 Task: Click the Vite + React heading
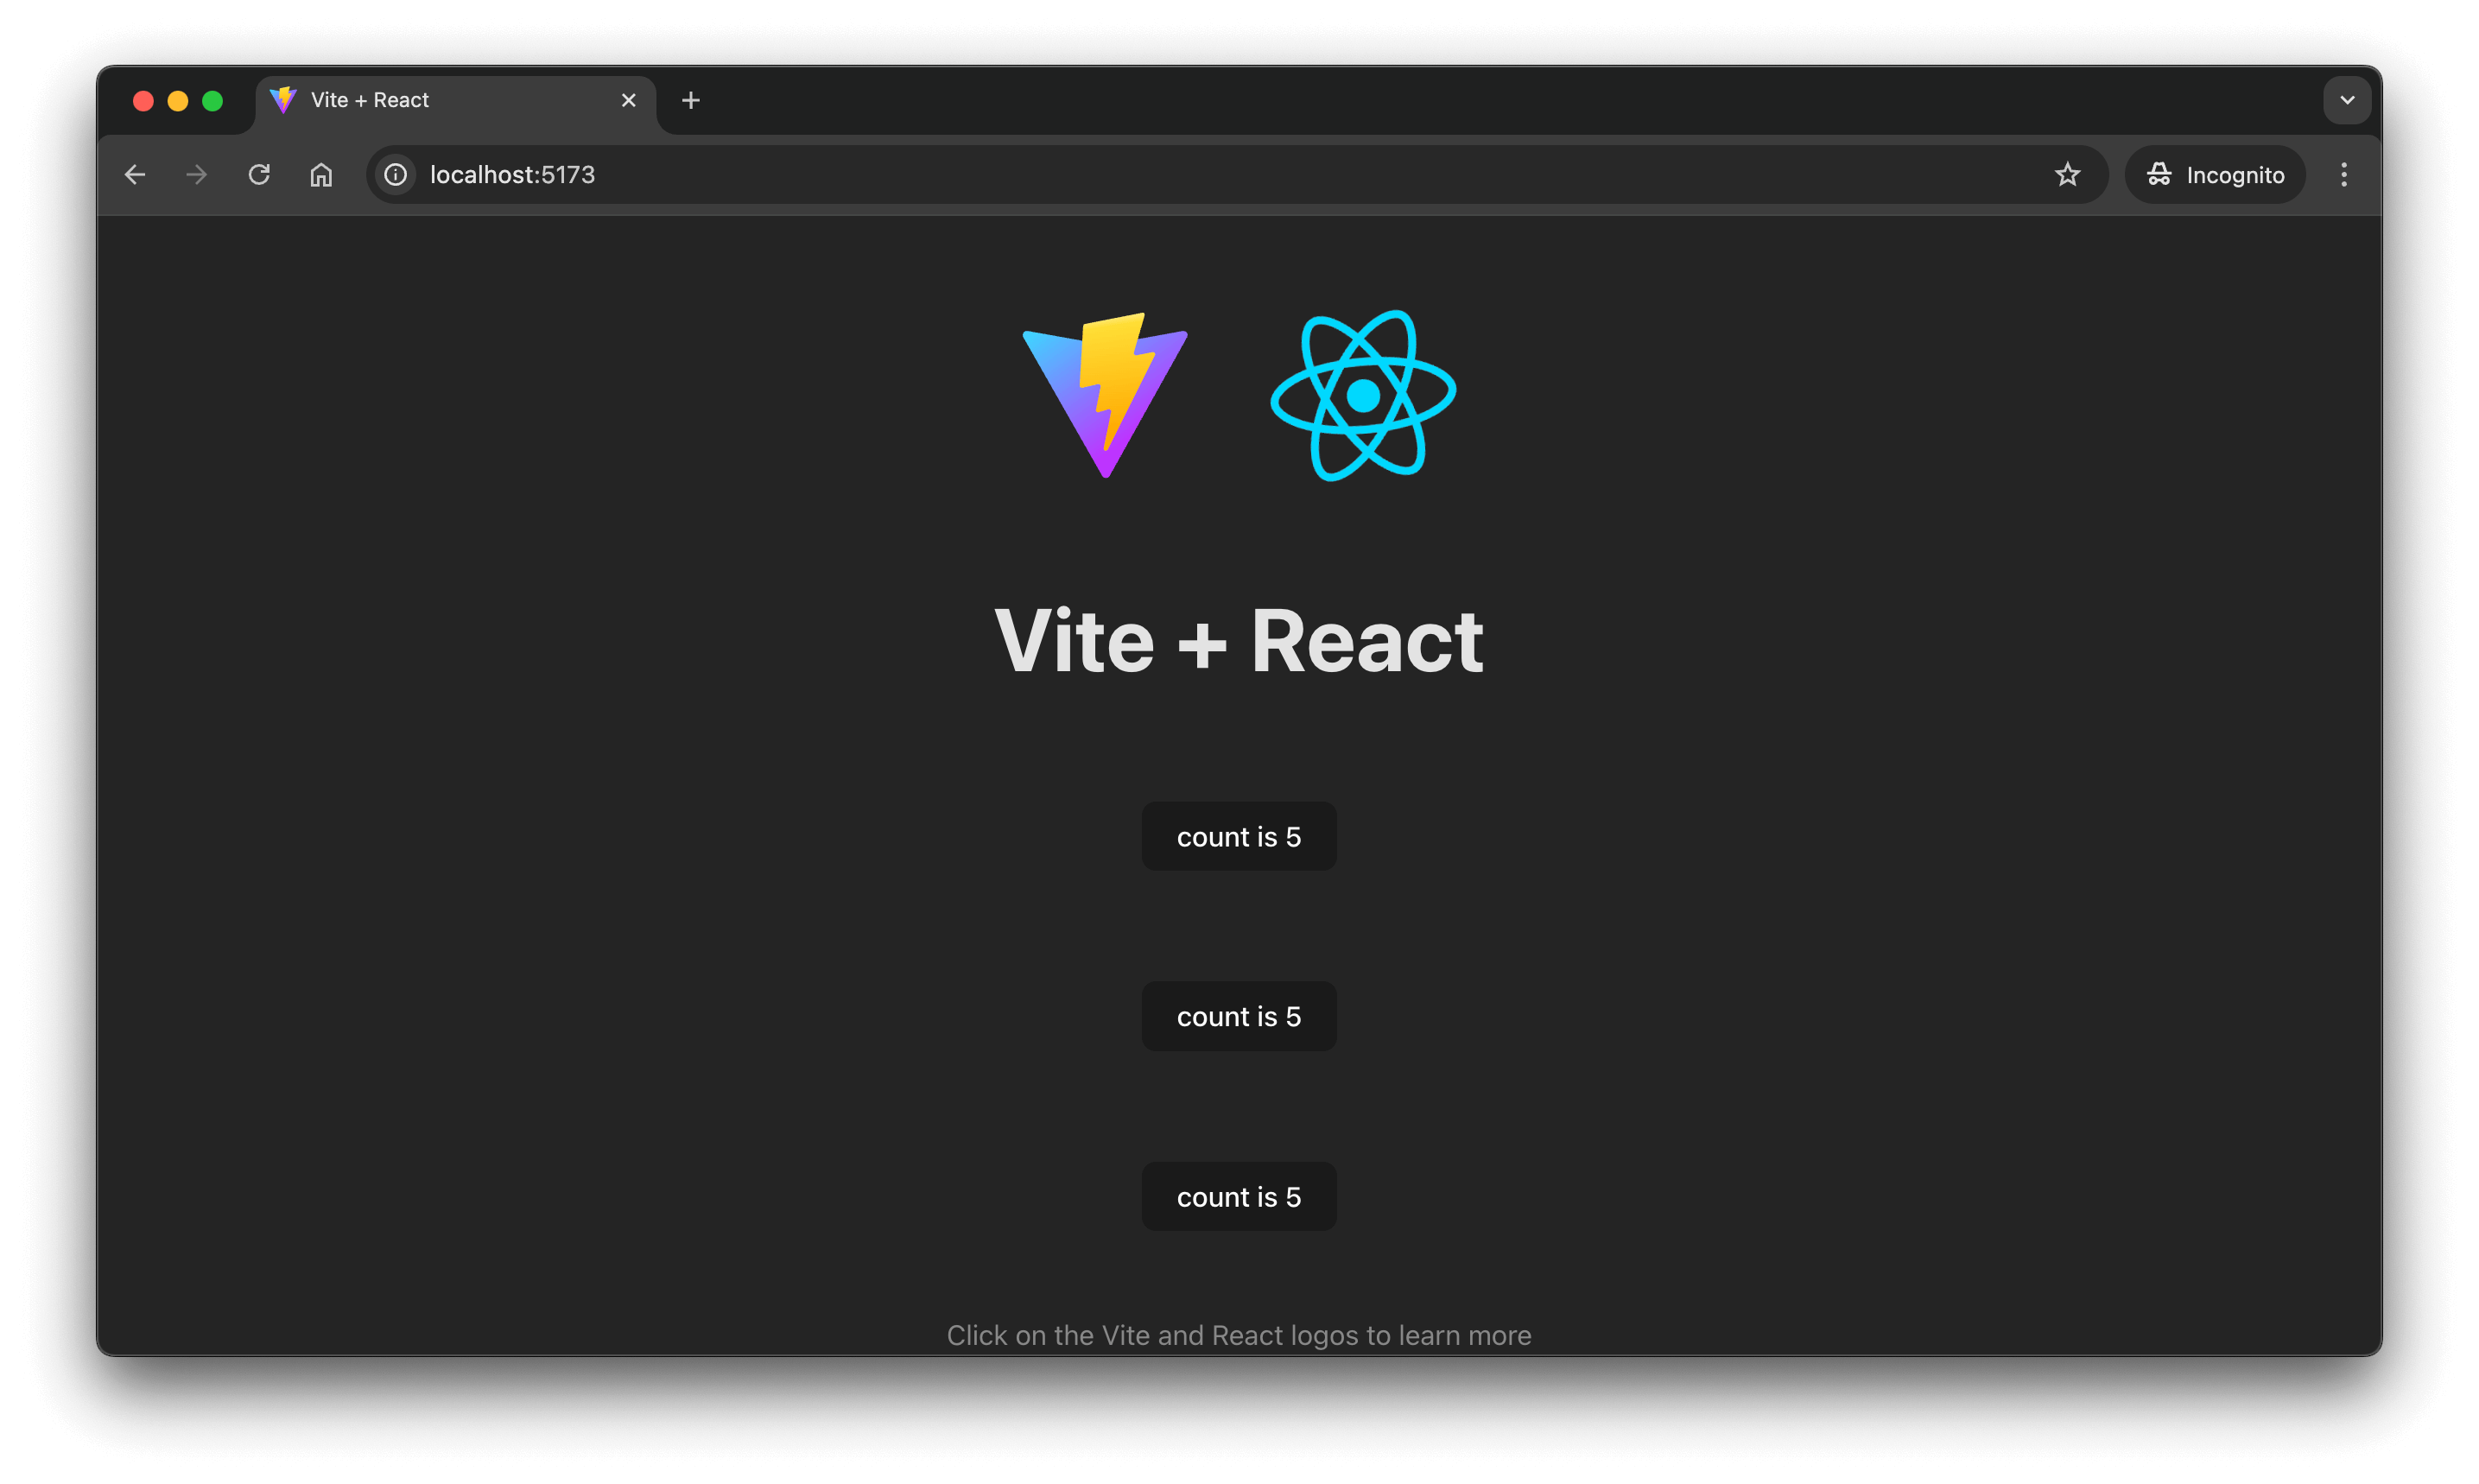1238,641
